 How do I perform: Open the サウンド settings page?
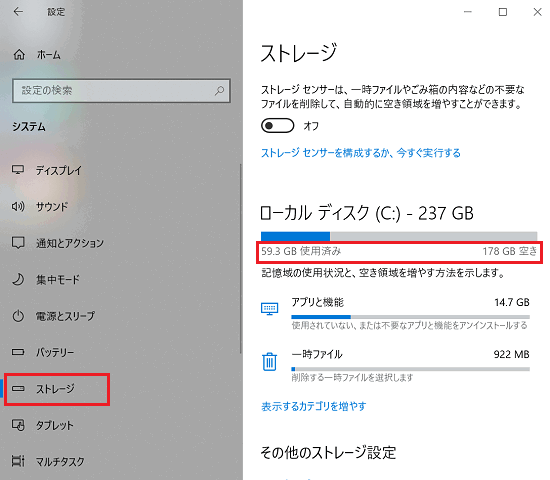point(52,207)
